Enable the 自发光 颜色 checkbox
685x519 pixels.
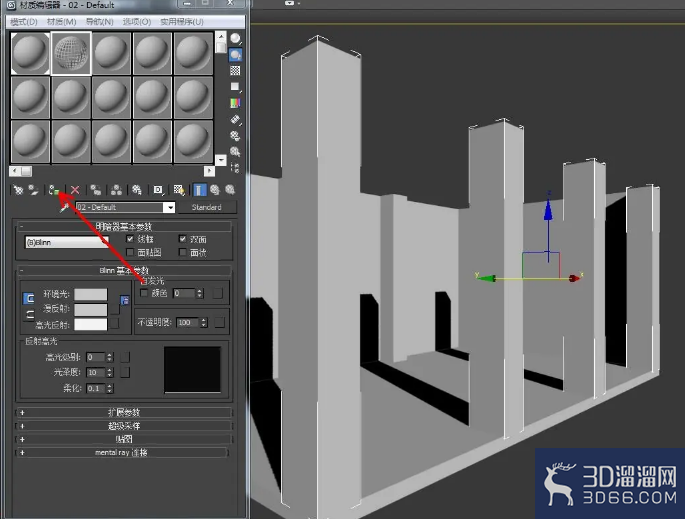[x=144, y=293]
